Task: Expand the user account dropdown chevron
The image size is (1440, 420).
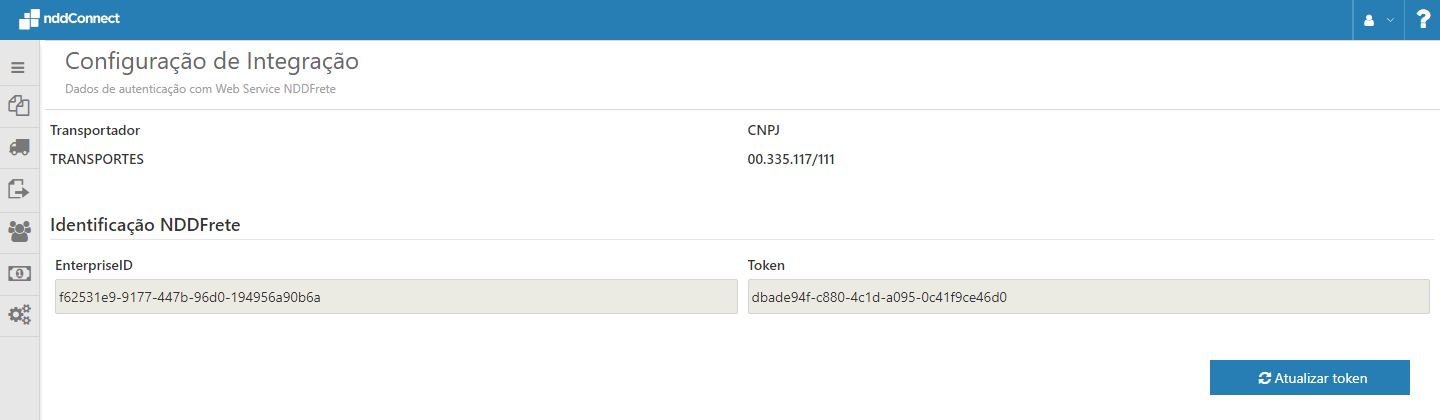Action: click(x=1390, y=20)
